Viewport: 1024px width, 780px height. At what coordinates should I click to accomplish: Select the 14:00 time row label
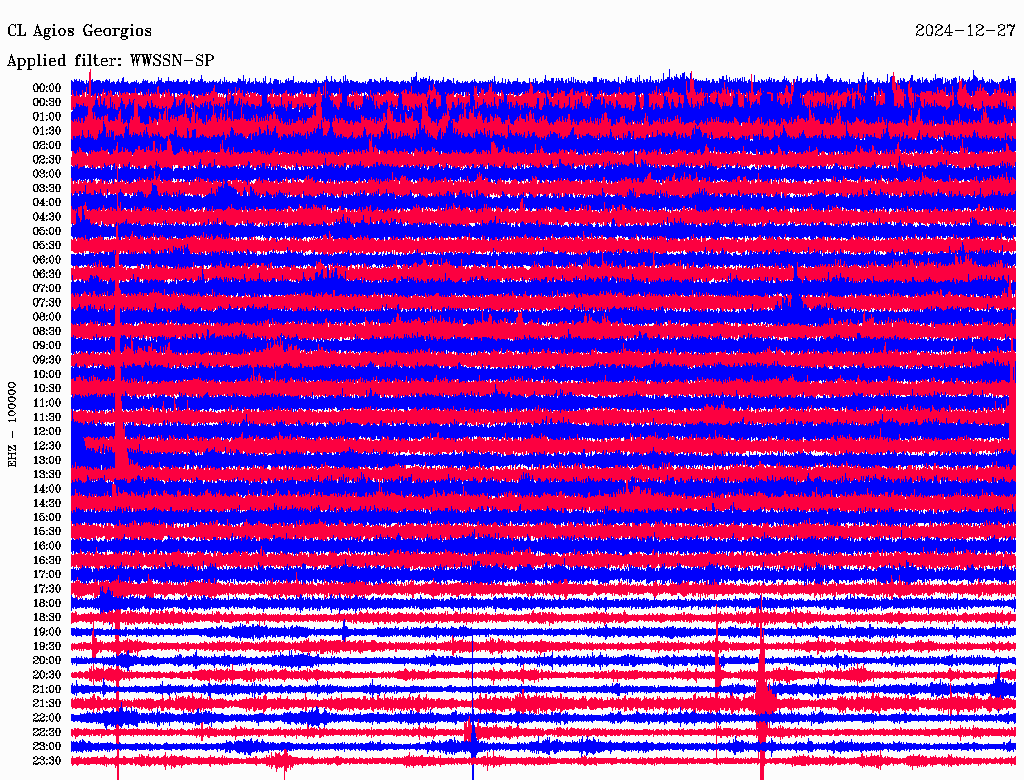click(47, 489)
